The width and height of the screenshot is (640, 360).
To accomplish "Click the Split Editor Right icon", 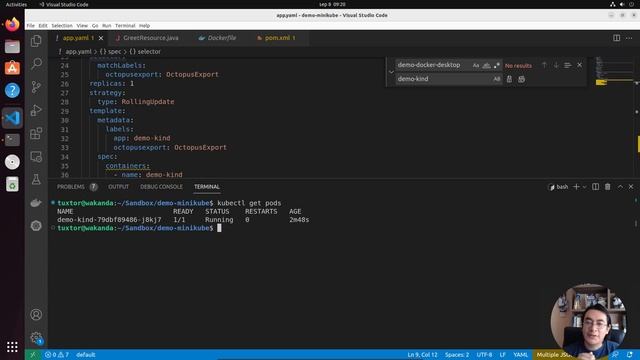I will tap(616, 38).
